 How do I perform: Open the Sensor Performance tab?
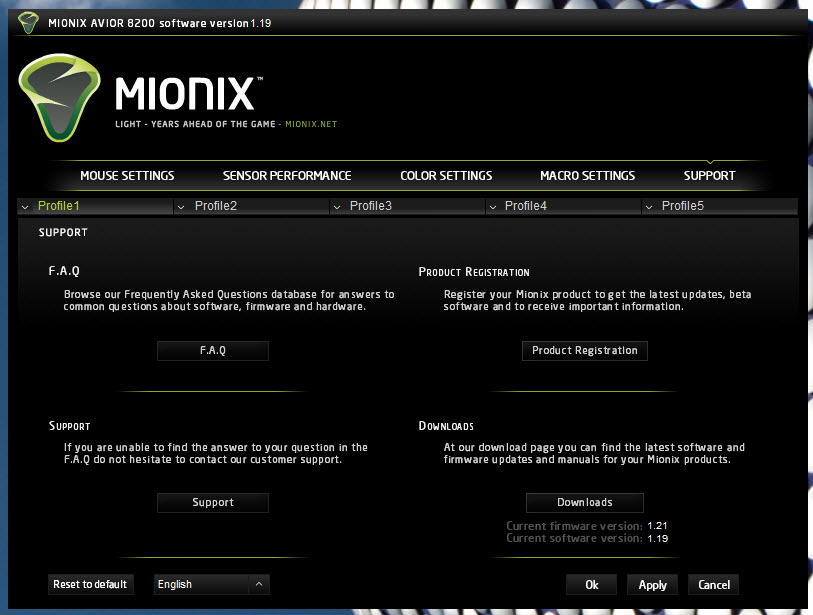tap(287, 176)
